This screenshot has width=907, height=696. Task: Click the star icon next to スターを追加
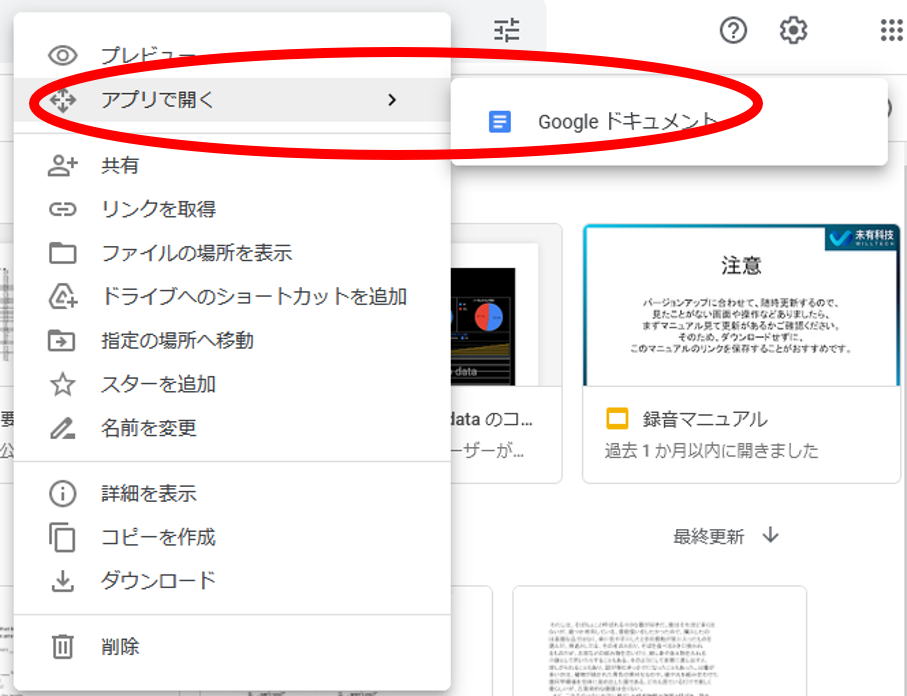(x=63, y=381)
